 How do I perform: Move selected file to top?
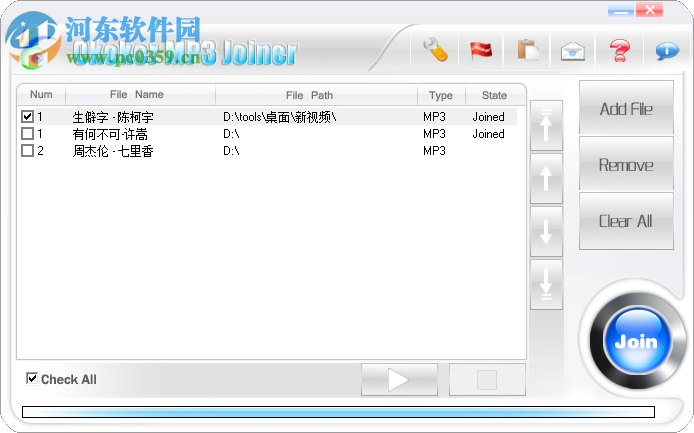pyautogui.click(x=546, y=126)
